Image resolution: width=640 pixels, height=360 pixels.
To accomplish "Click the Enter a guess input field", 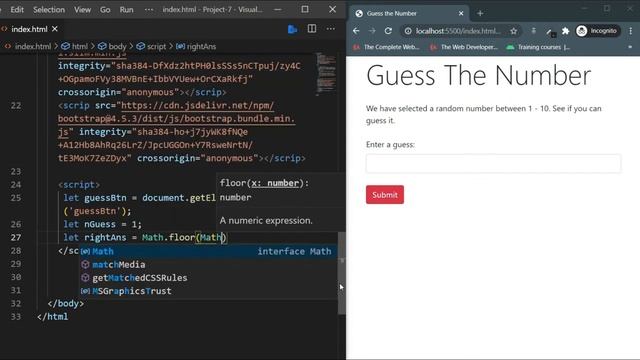I will 493,164.
